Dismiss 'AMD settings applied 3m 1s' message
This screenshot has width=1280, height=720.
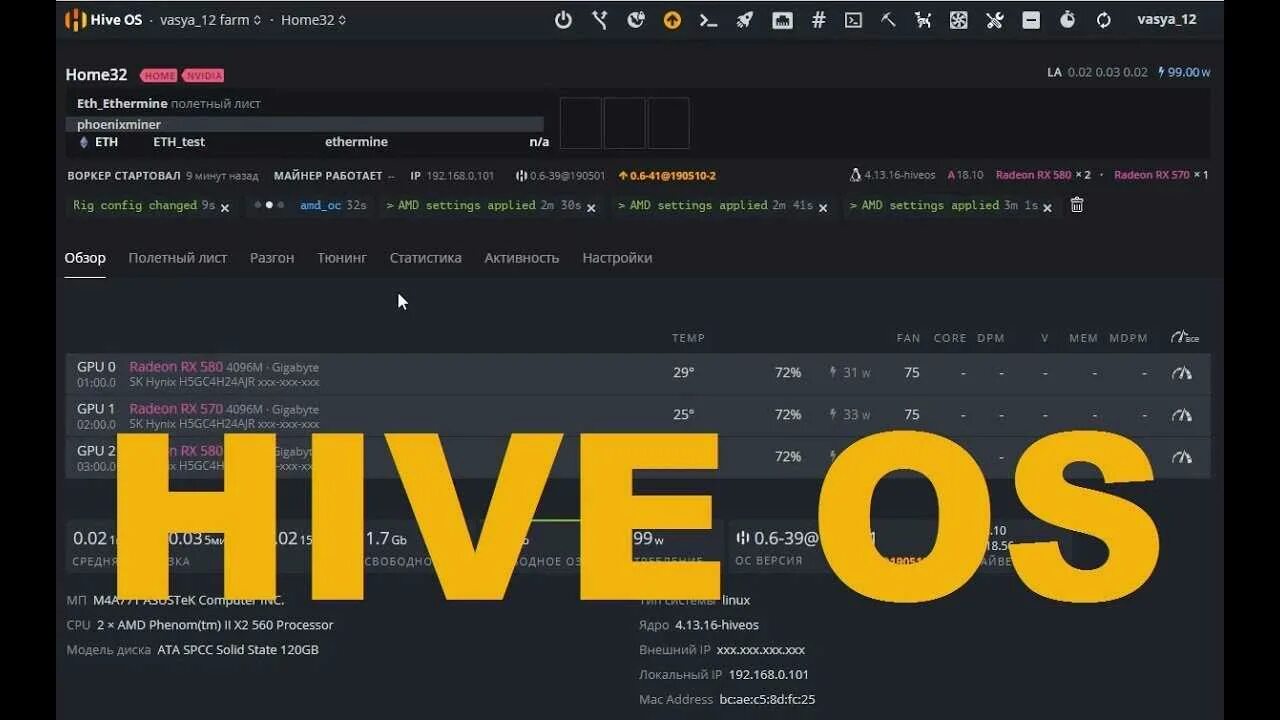(x=1047, y=208)
